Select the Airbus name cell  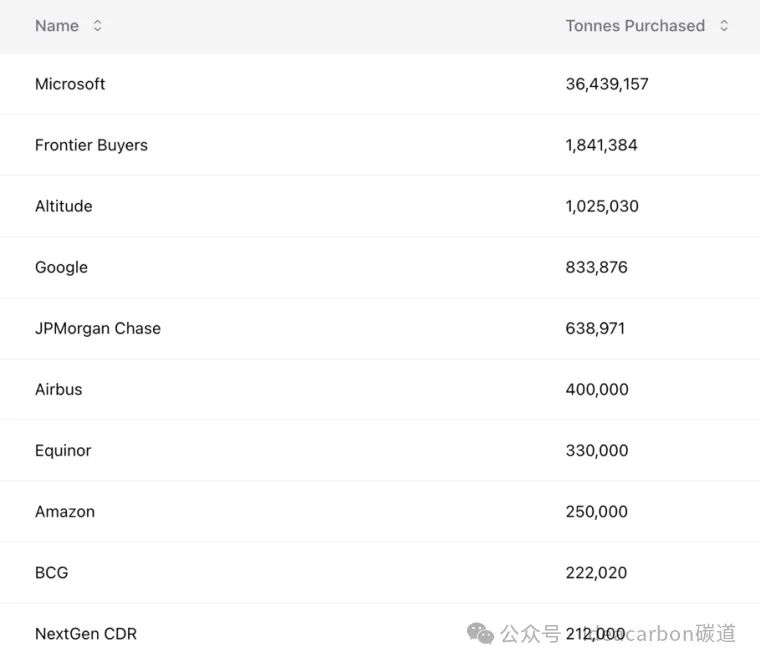point(59,389)
